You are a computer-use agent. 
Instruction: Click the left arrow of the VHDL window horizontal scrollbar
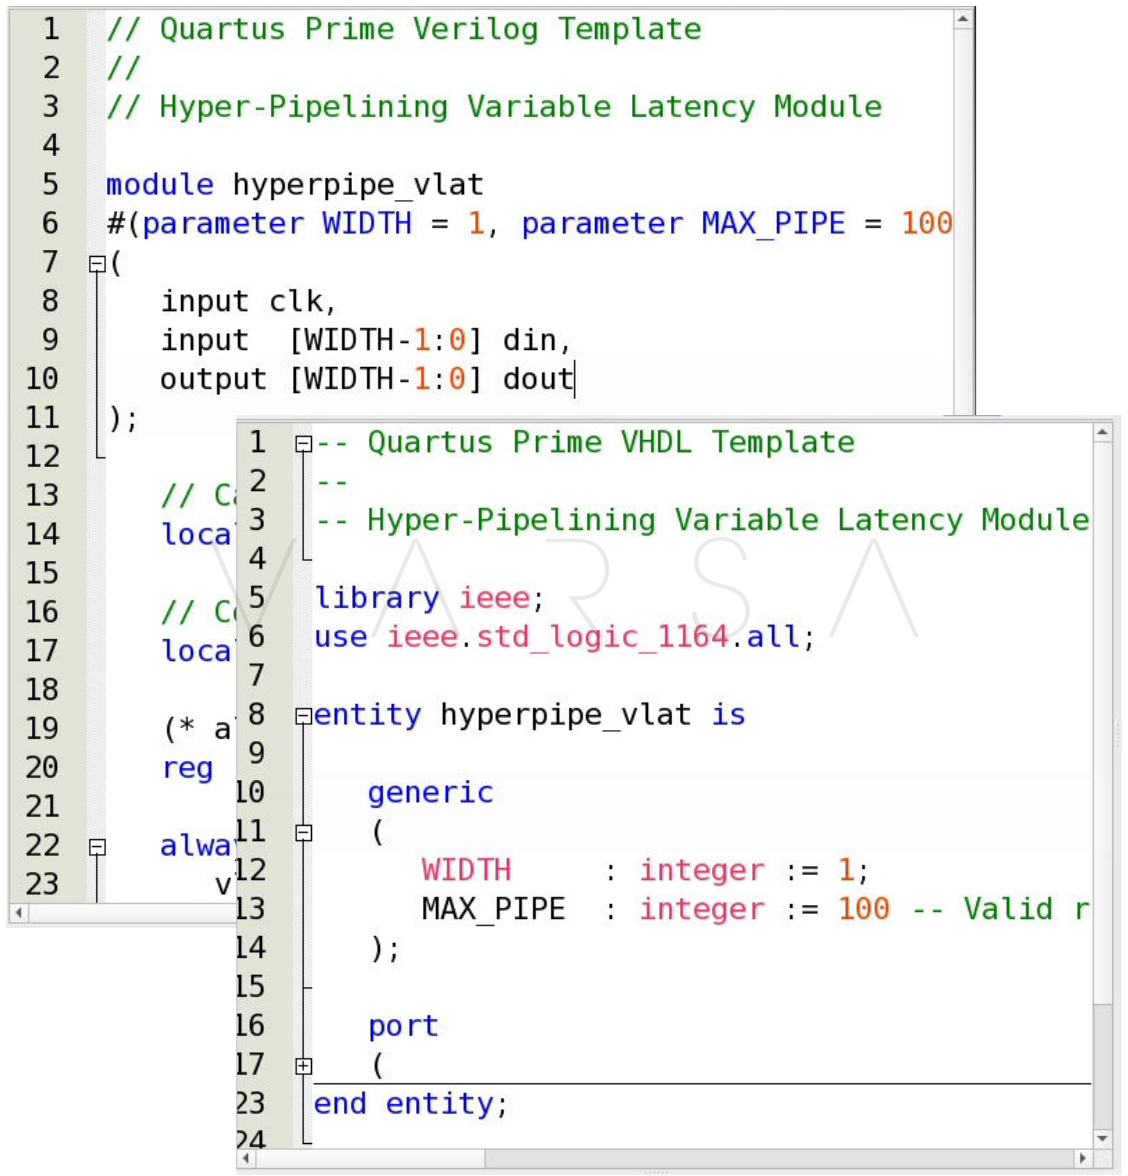pyautogui.click(x=248, y=1159)
